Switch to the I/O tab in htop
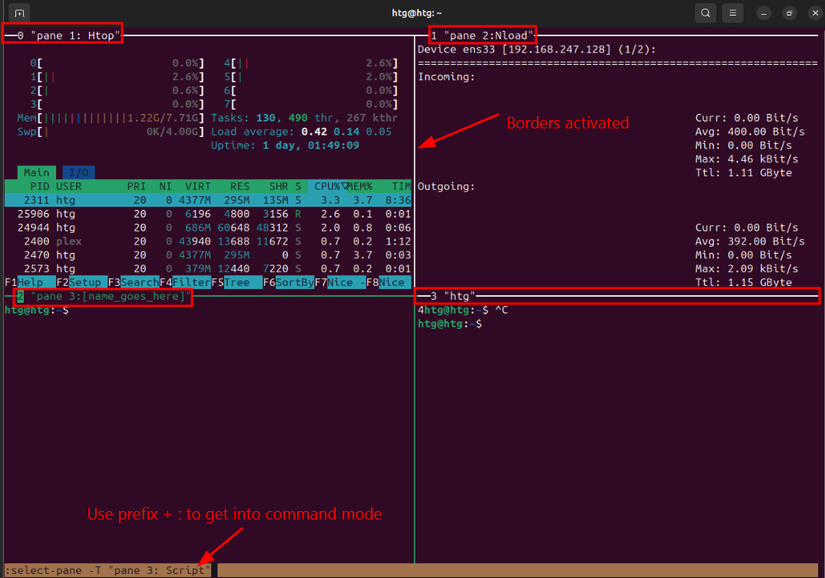The height and width of the screenshot is (578, 825). click(77, 172)
